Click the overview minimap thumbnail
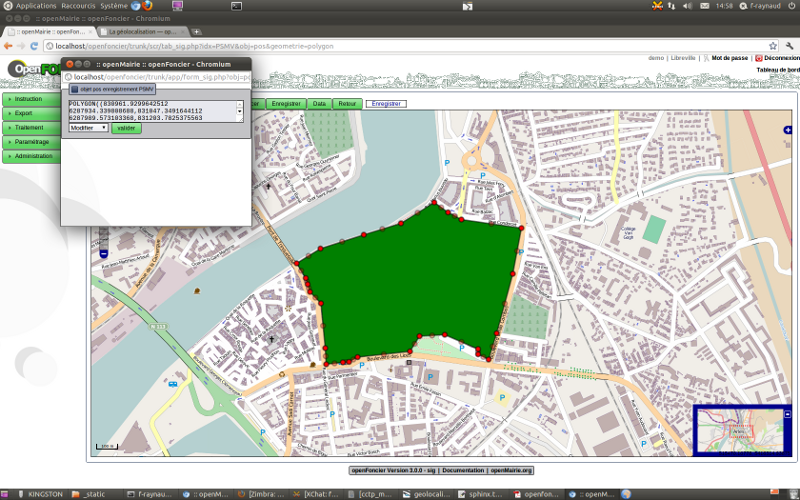The image size is (800, 500). (x=740, y=428)
